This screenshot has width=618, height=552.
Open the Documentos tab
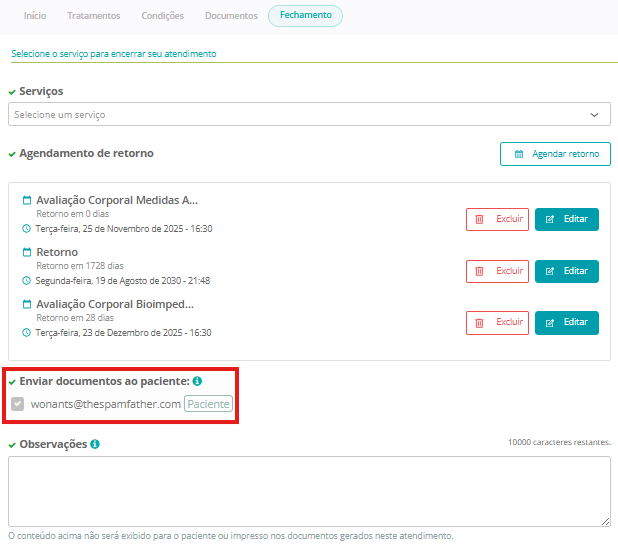coord(231,16)
